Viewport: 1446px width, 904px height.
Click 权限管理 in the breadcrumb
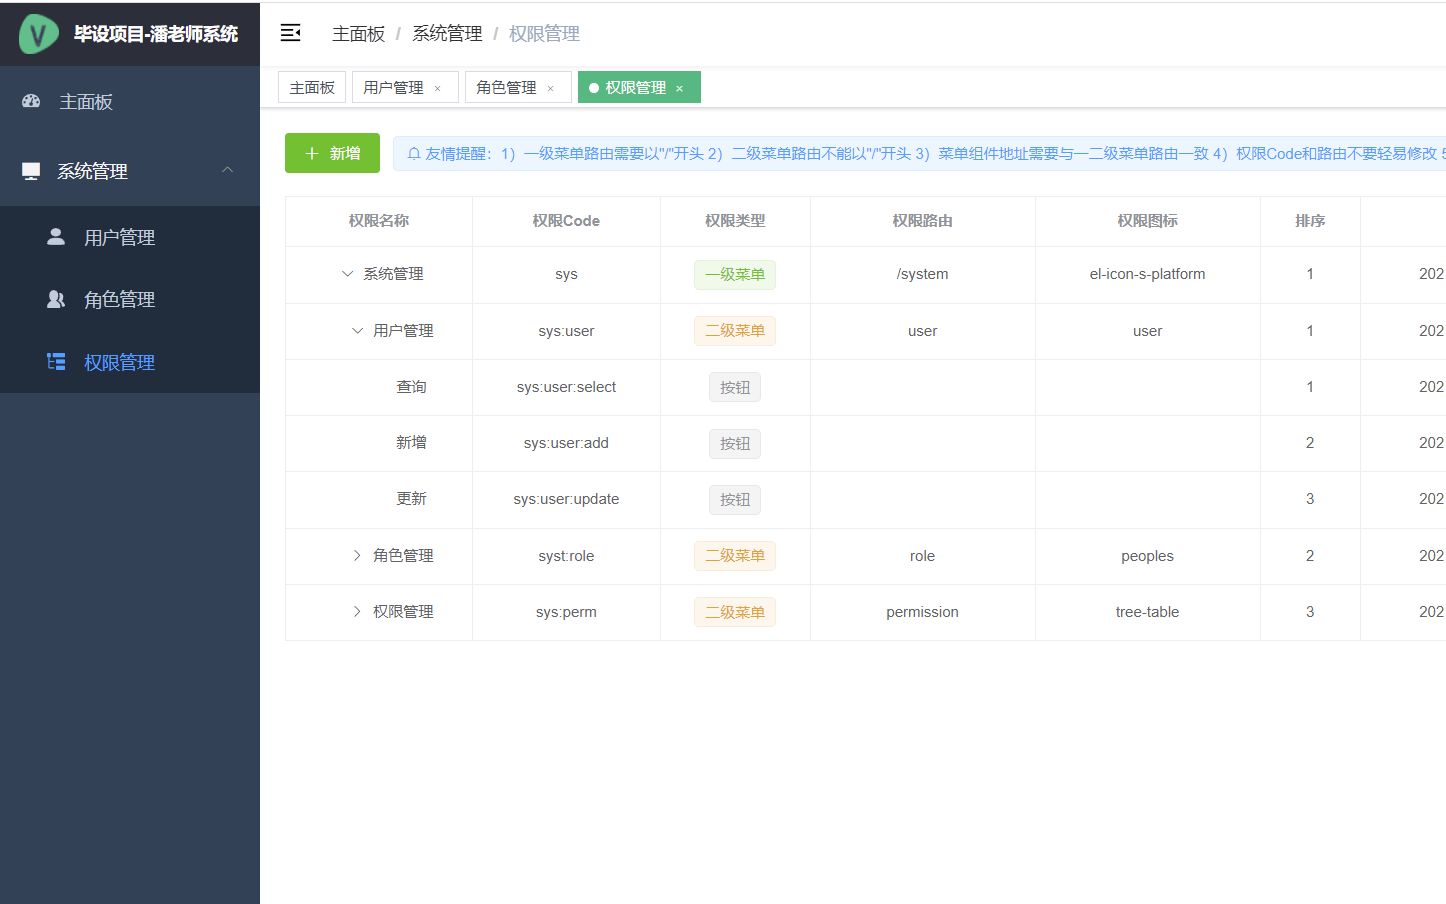click(x=544, y=34)
